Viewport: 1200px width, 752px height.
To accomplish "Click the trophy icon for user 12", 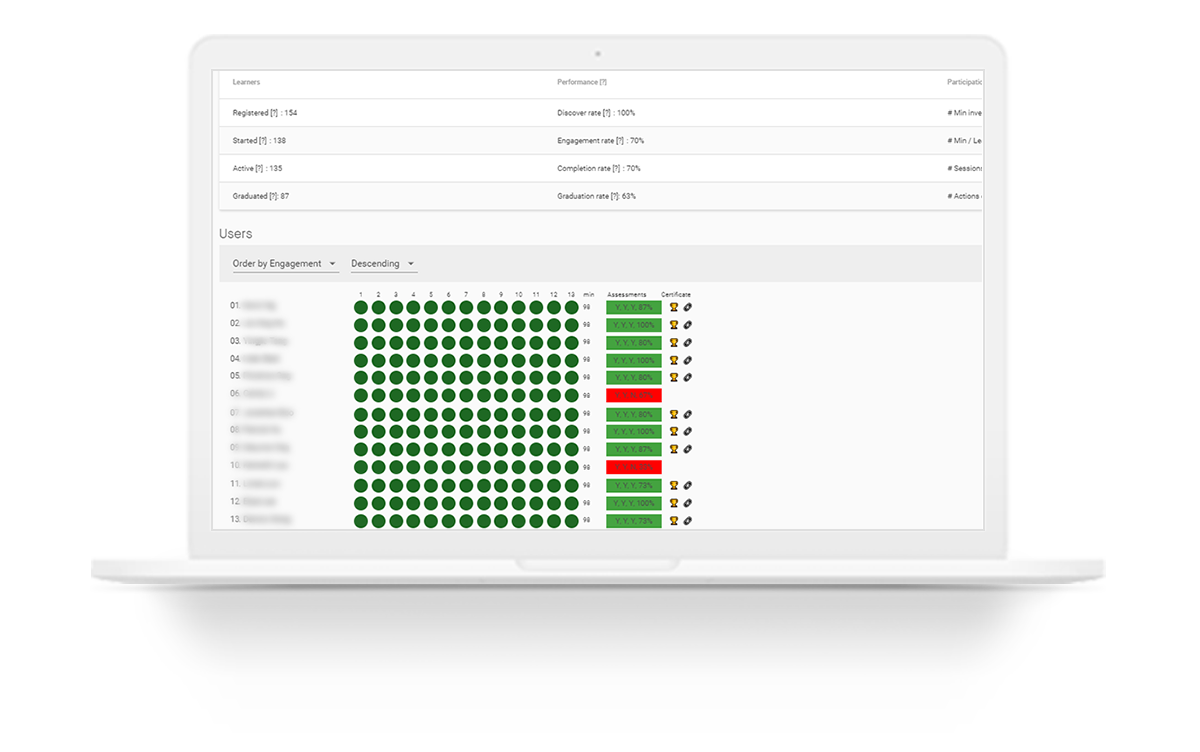I will coord(673,502).
